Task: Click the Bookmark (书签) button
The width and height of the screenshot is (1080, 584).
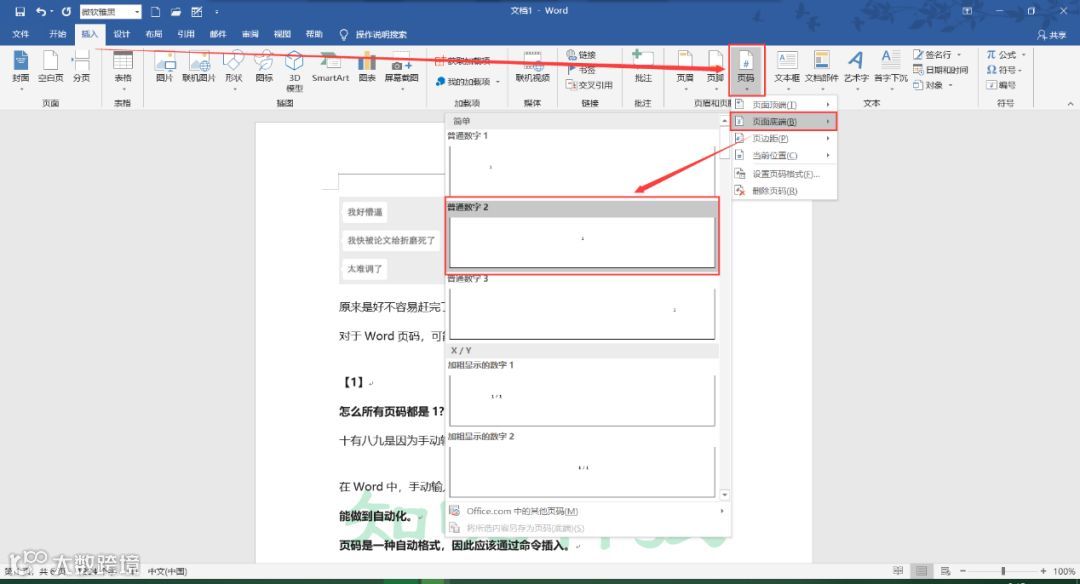Action: pyautogui.click(x=581, y=70)
